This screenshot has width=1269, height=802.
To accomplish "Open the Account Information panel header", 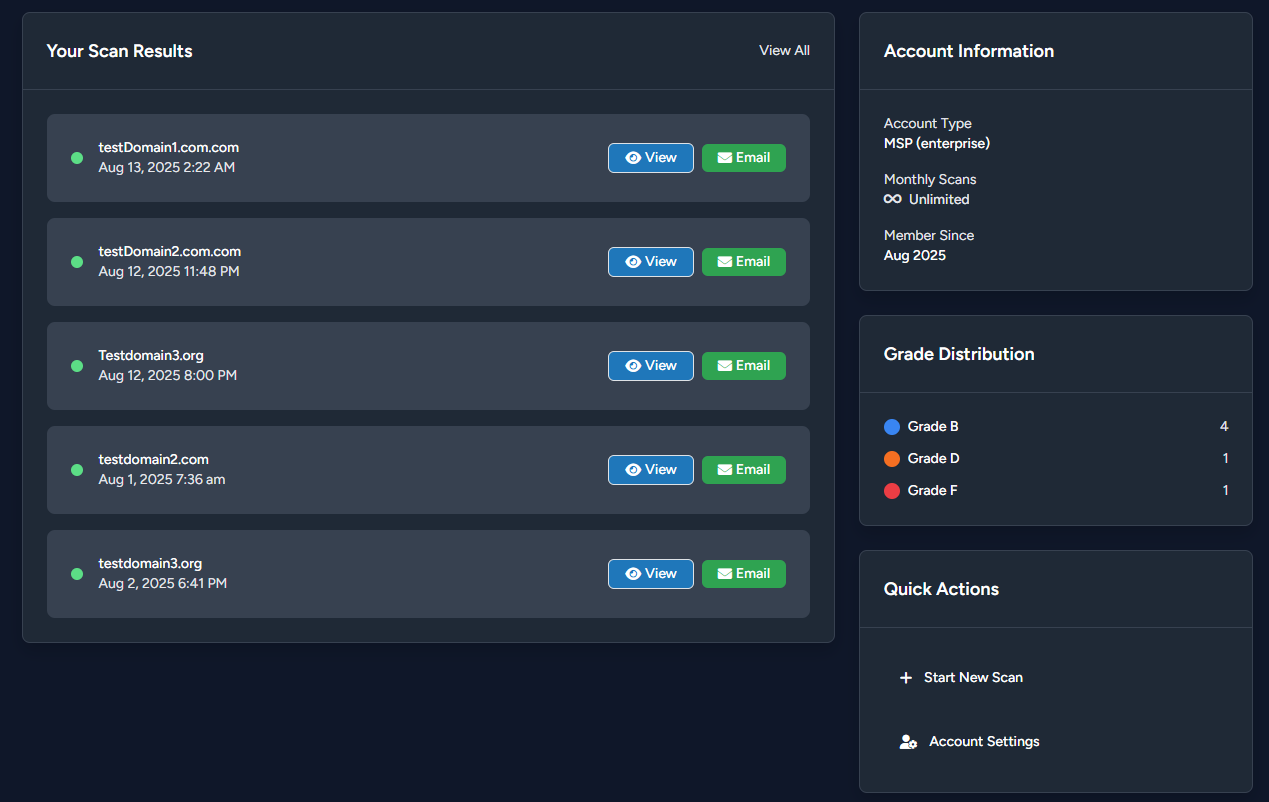I will tap(968, 50).
